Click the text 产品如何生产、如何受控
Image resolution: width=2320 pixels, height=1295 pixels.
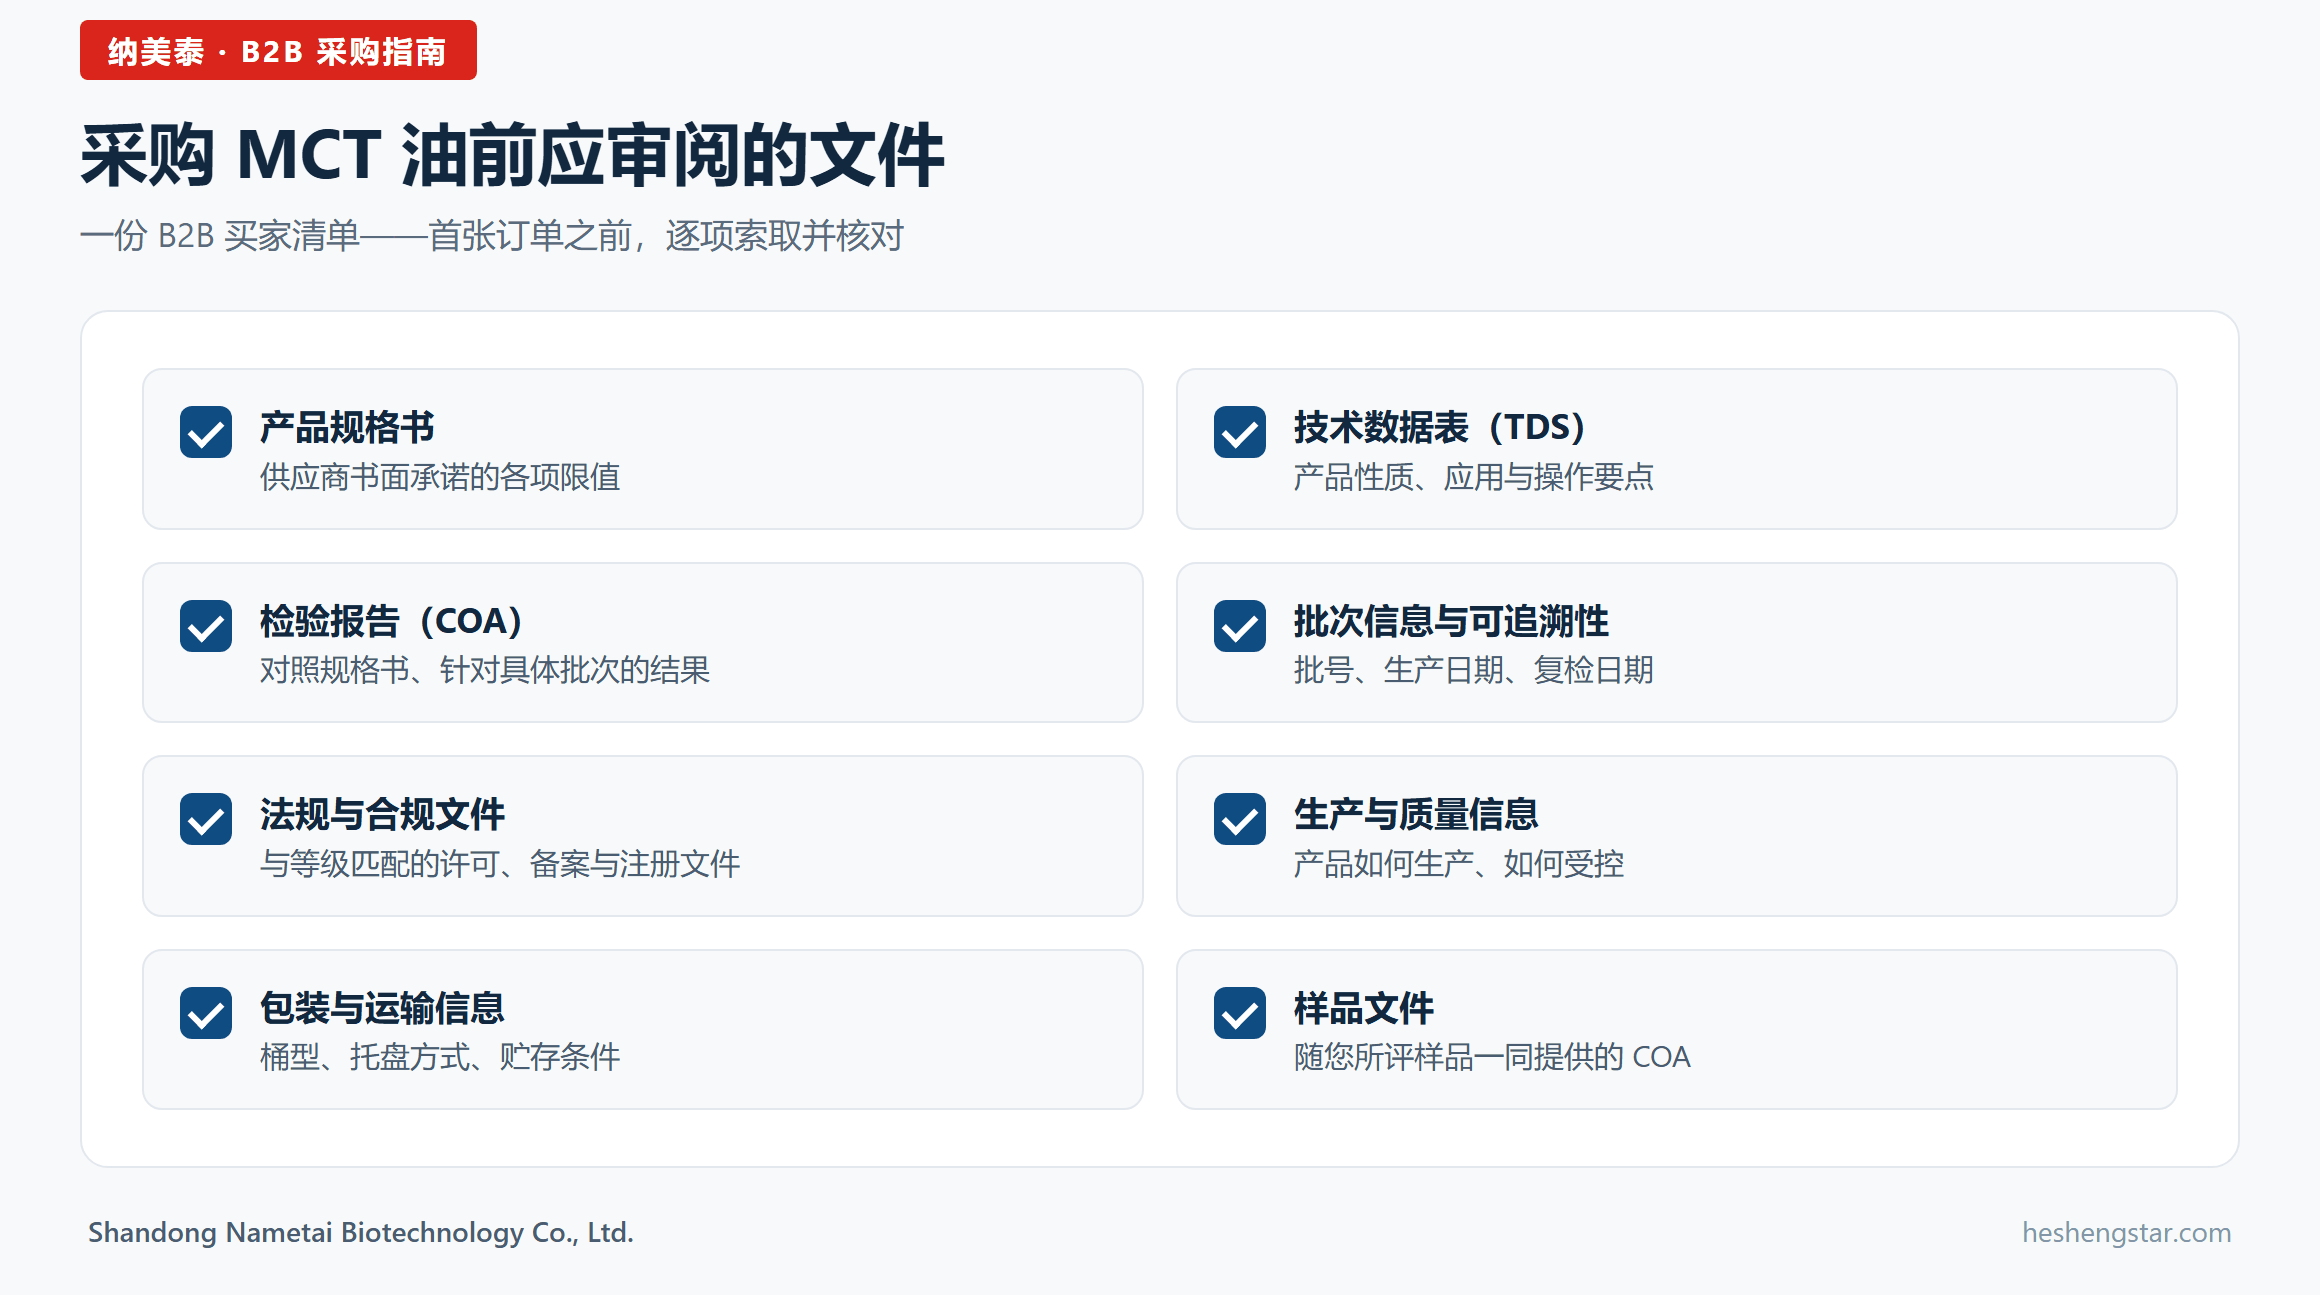tap(1459, 864)
